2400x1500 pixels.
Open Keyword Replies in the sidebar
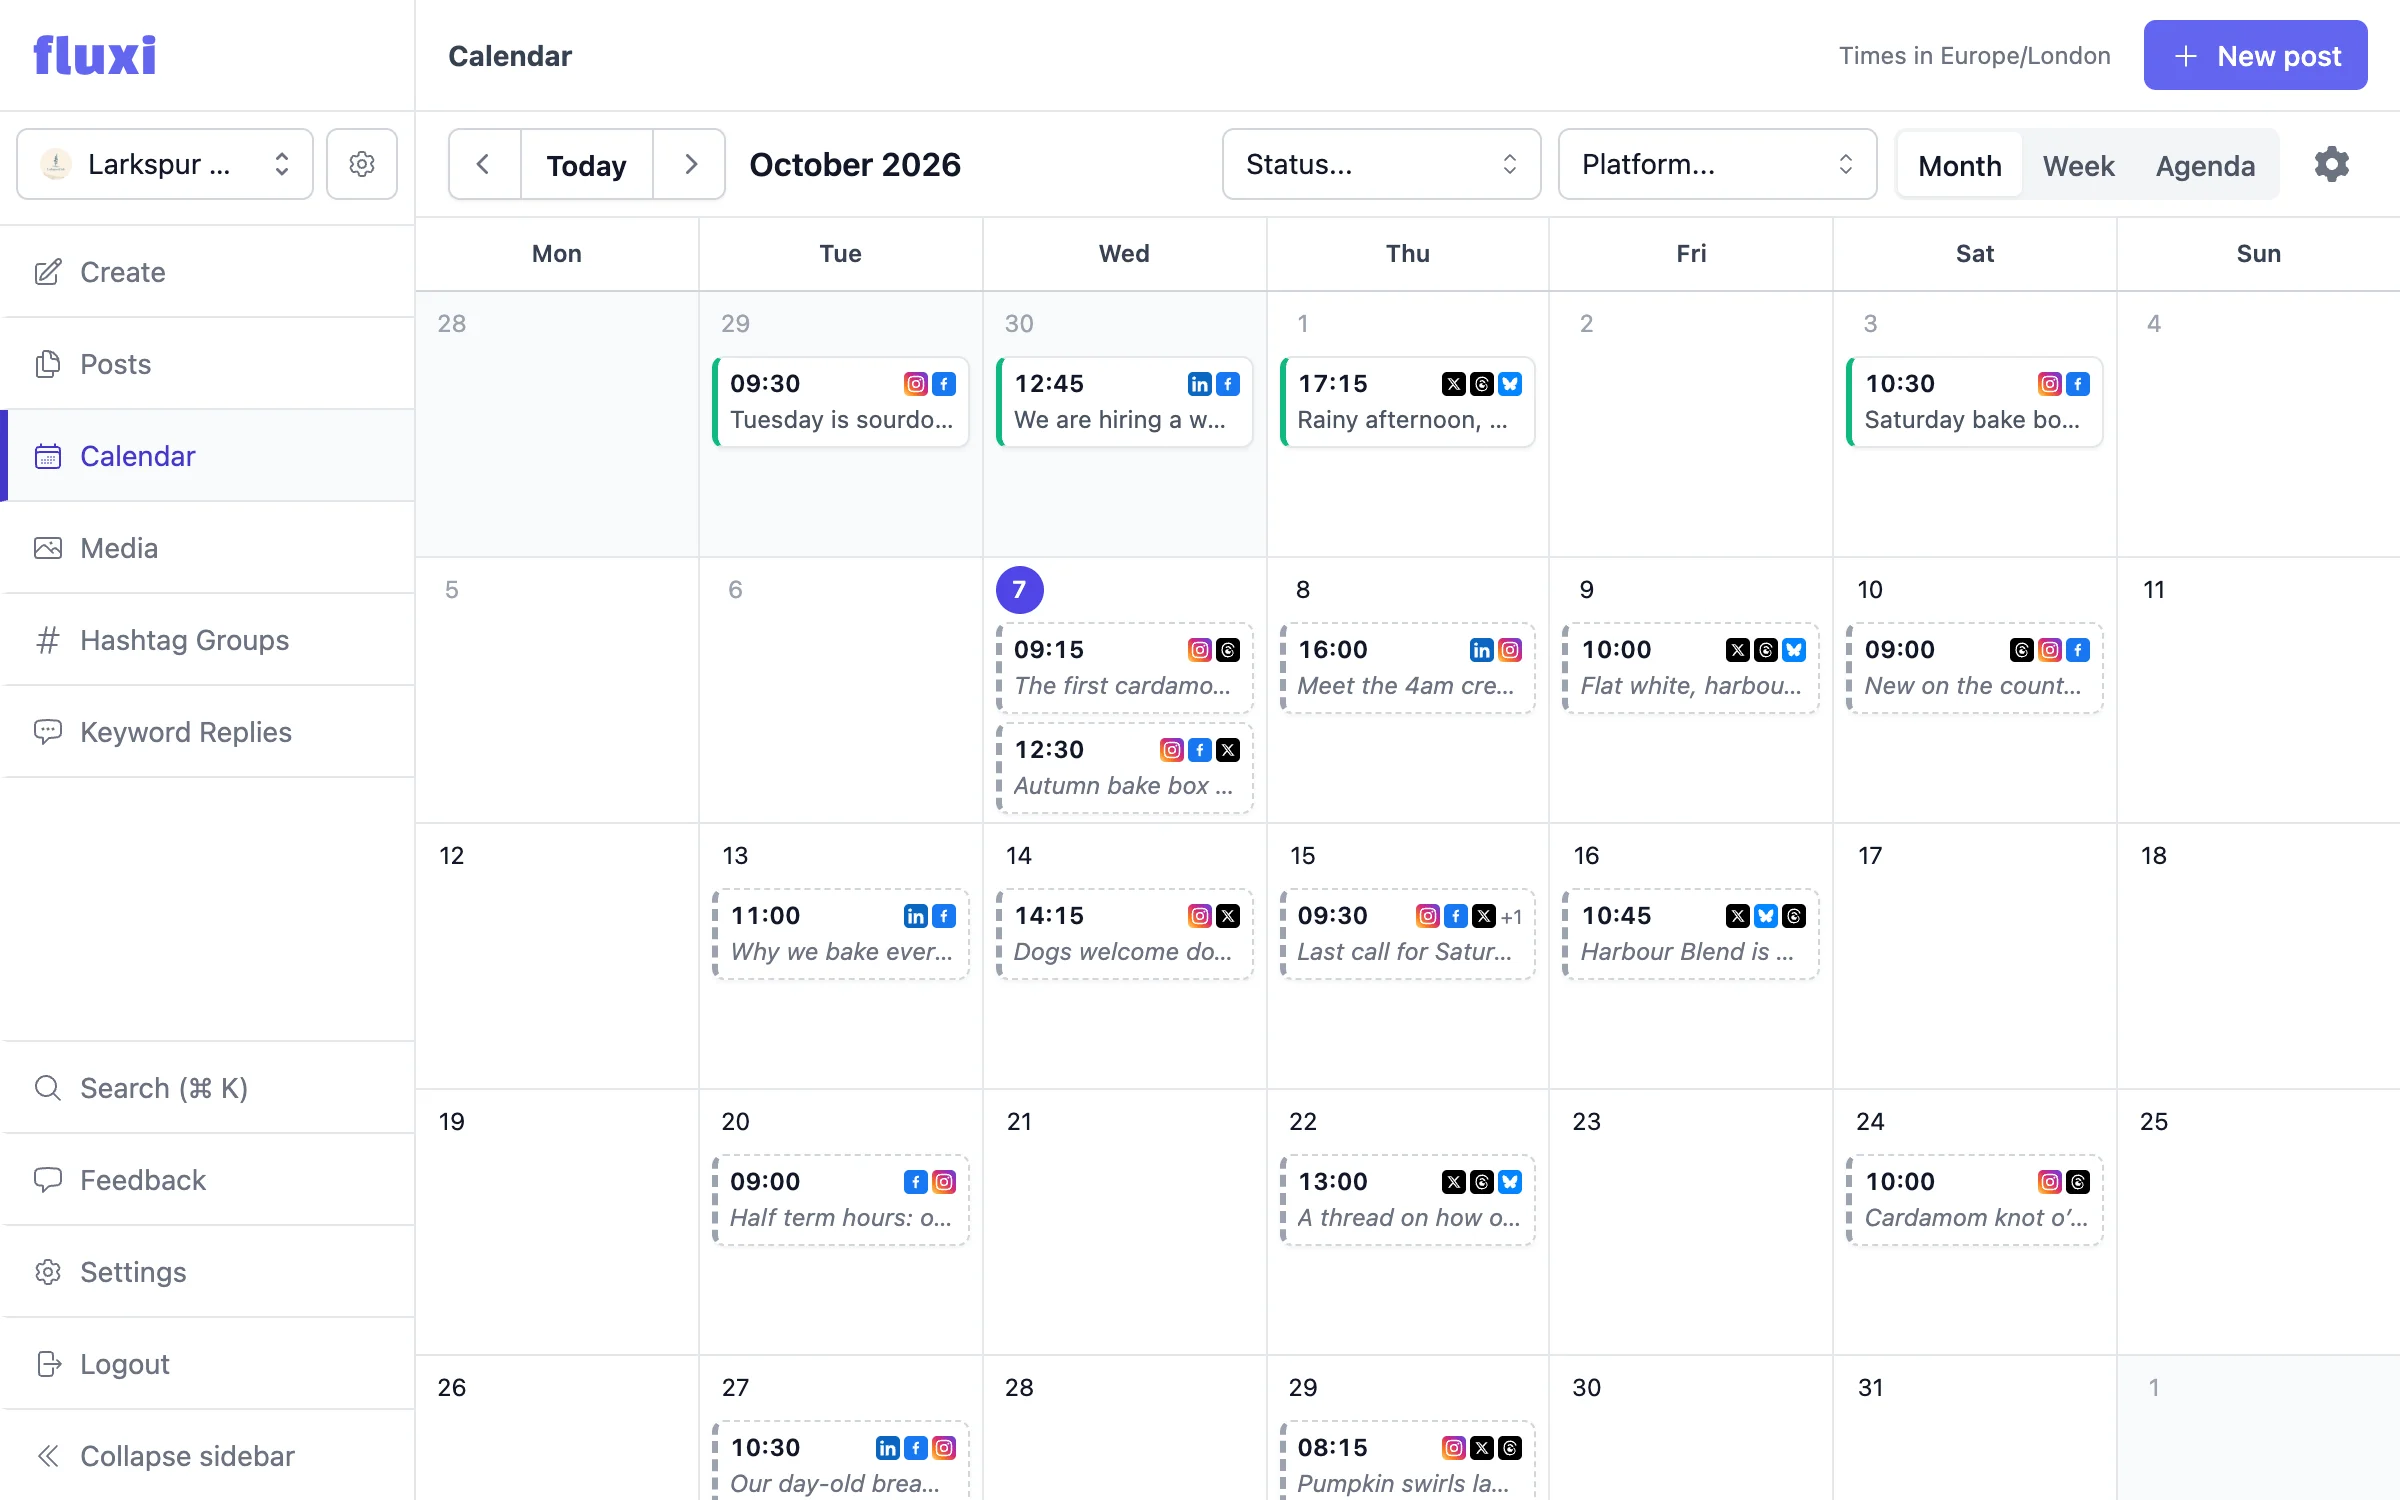point(207,732)
